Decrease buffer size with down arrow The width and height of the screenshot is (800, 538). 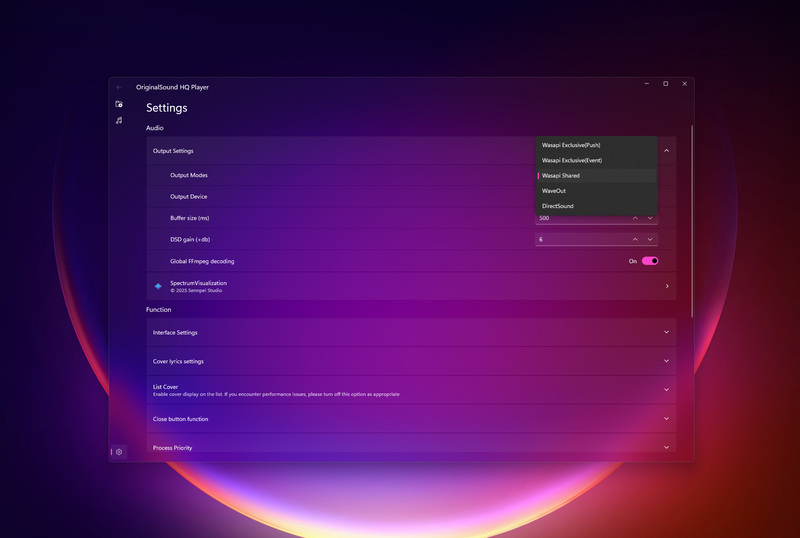650,218
